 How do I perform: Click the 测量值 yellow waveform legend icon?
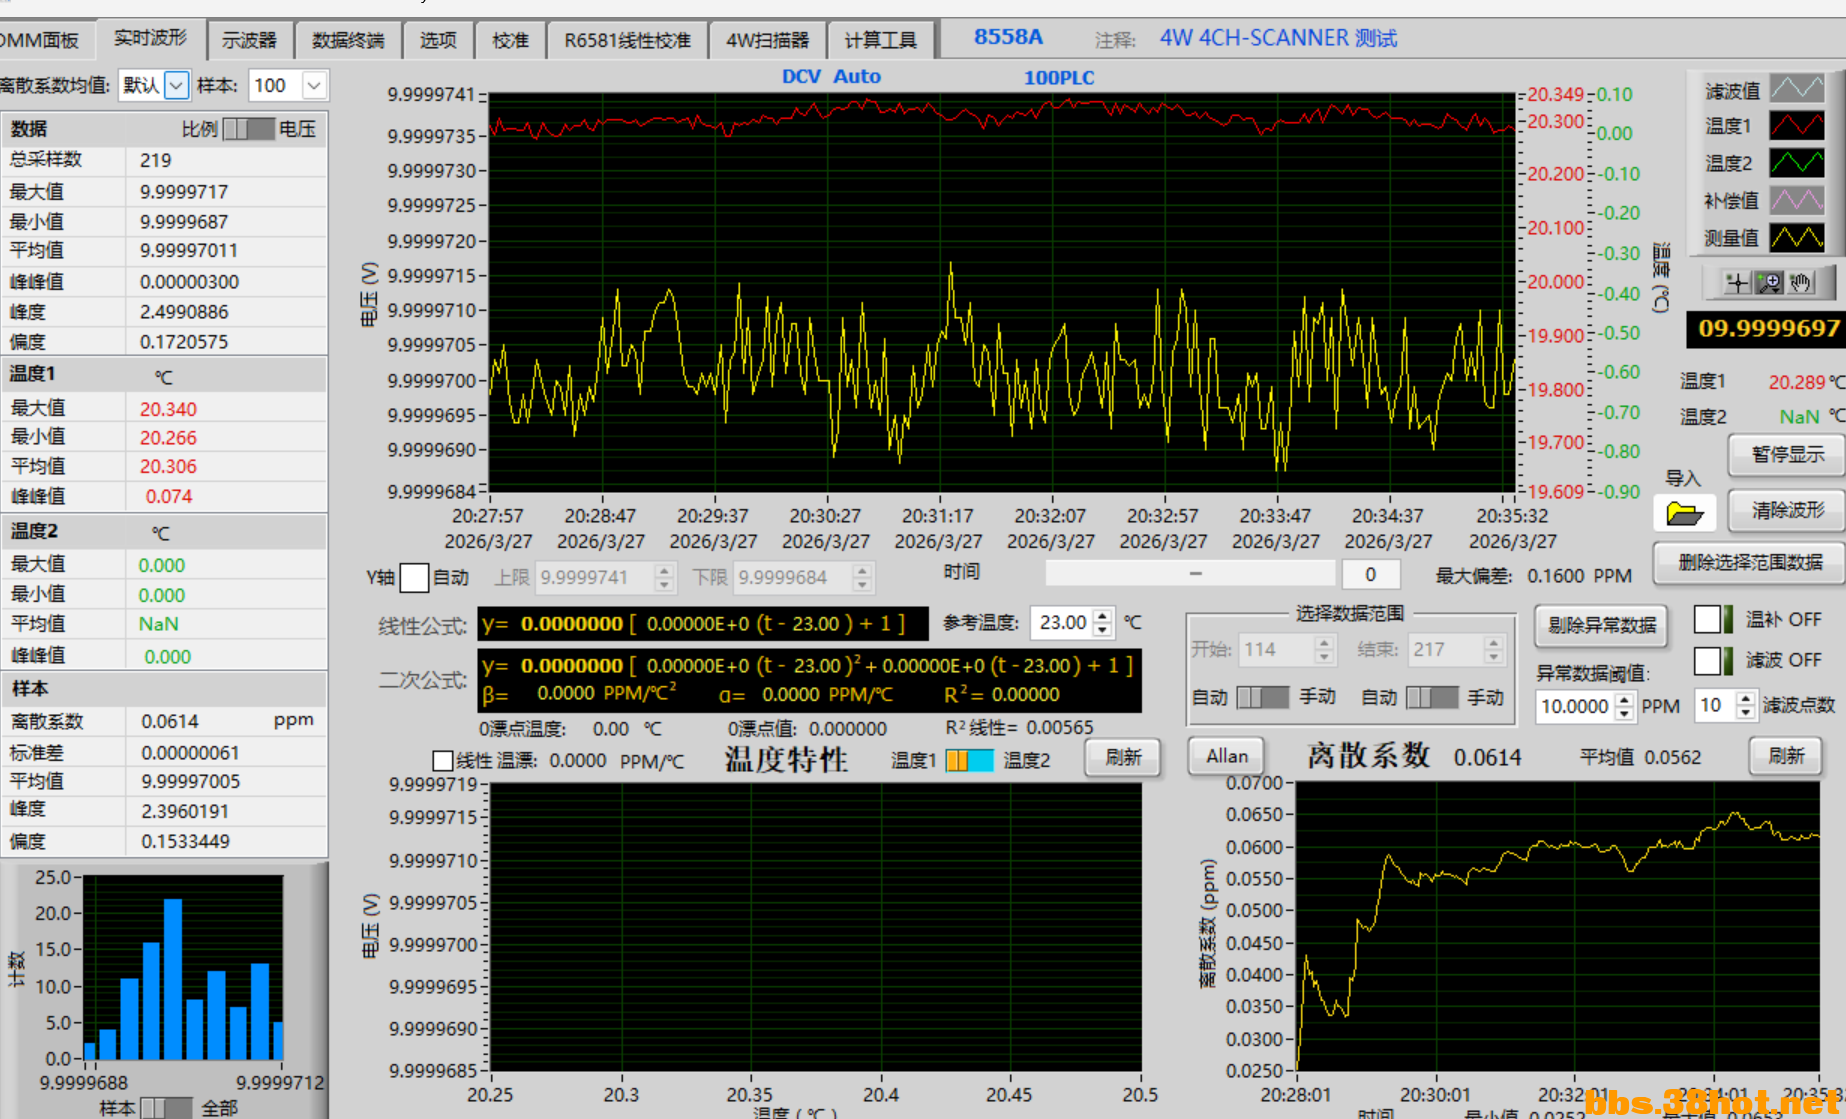click(1796, 238)
